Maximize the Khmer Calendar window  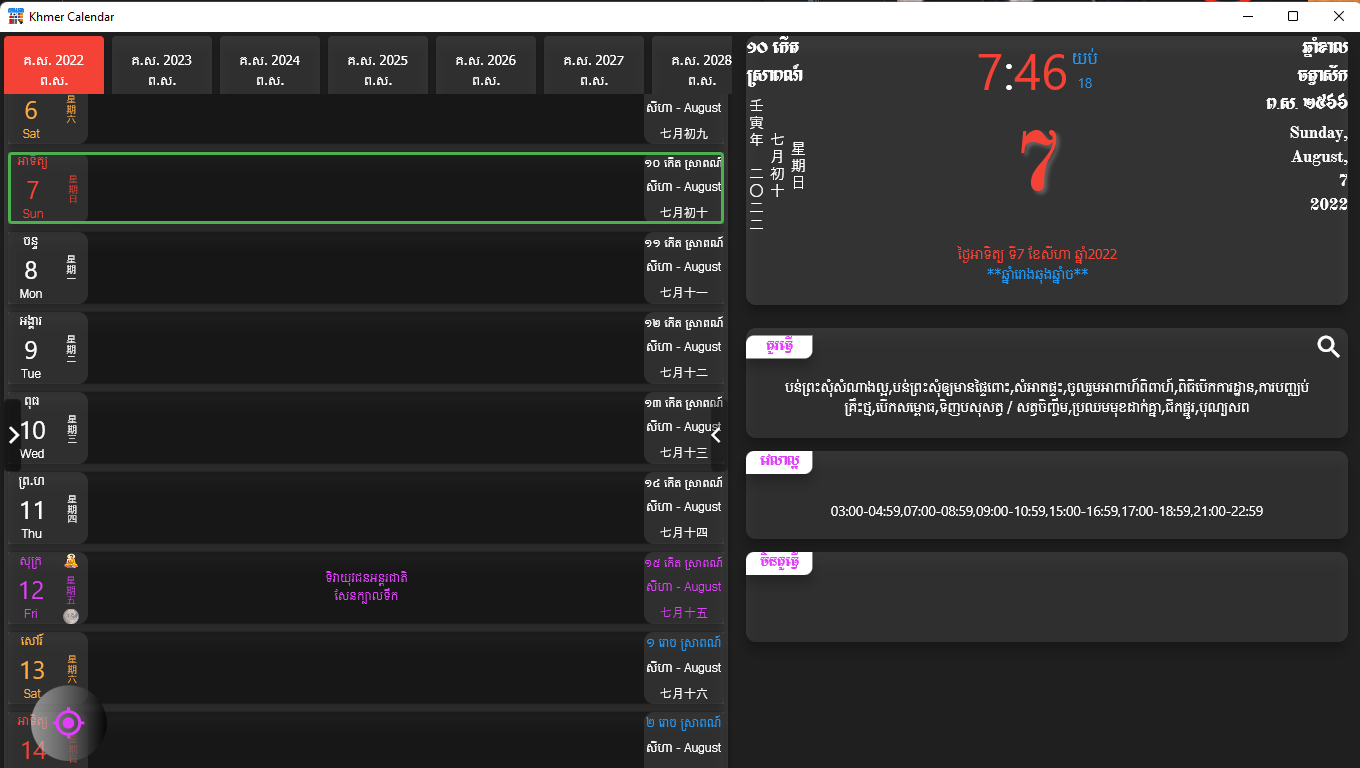coord(1293,16)
